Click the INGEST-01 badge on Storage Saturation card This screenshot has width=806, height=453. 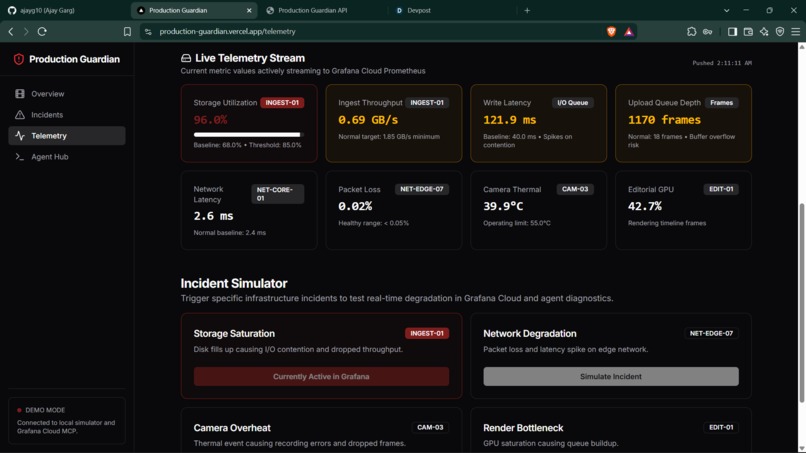click(x=427, y=333)
